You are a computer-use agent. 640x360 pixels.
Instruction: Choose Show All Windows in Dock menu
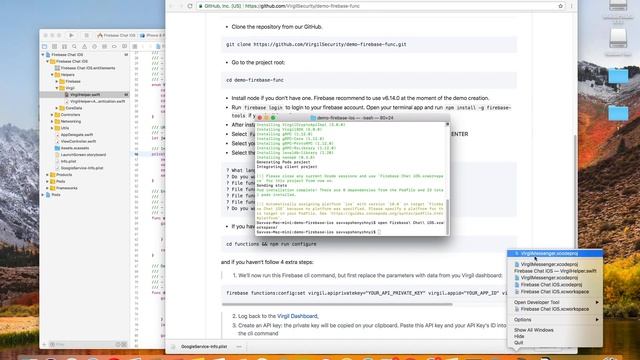(555, 330)
